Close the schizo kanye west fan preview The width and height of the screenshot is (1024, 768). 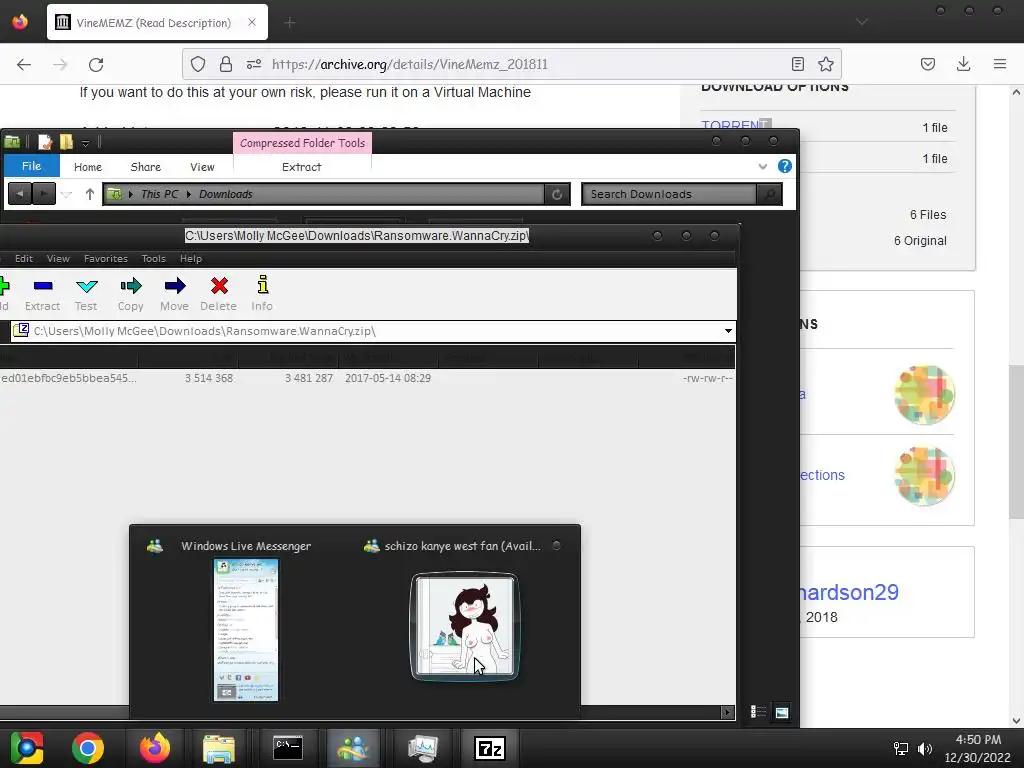[x=556, y=545]
